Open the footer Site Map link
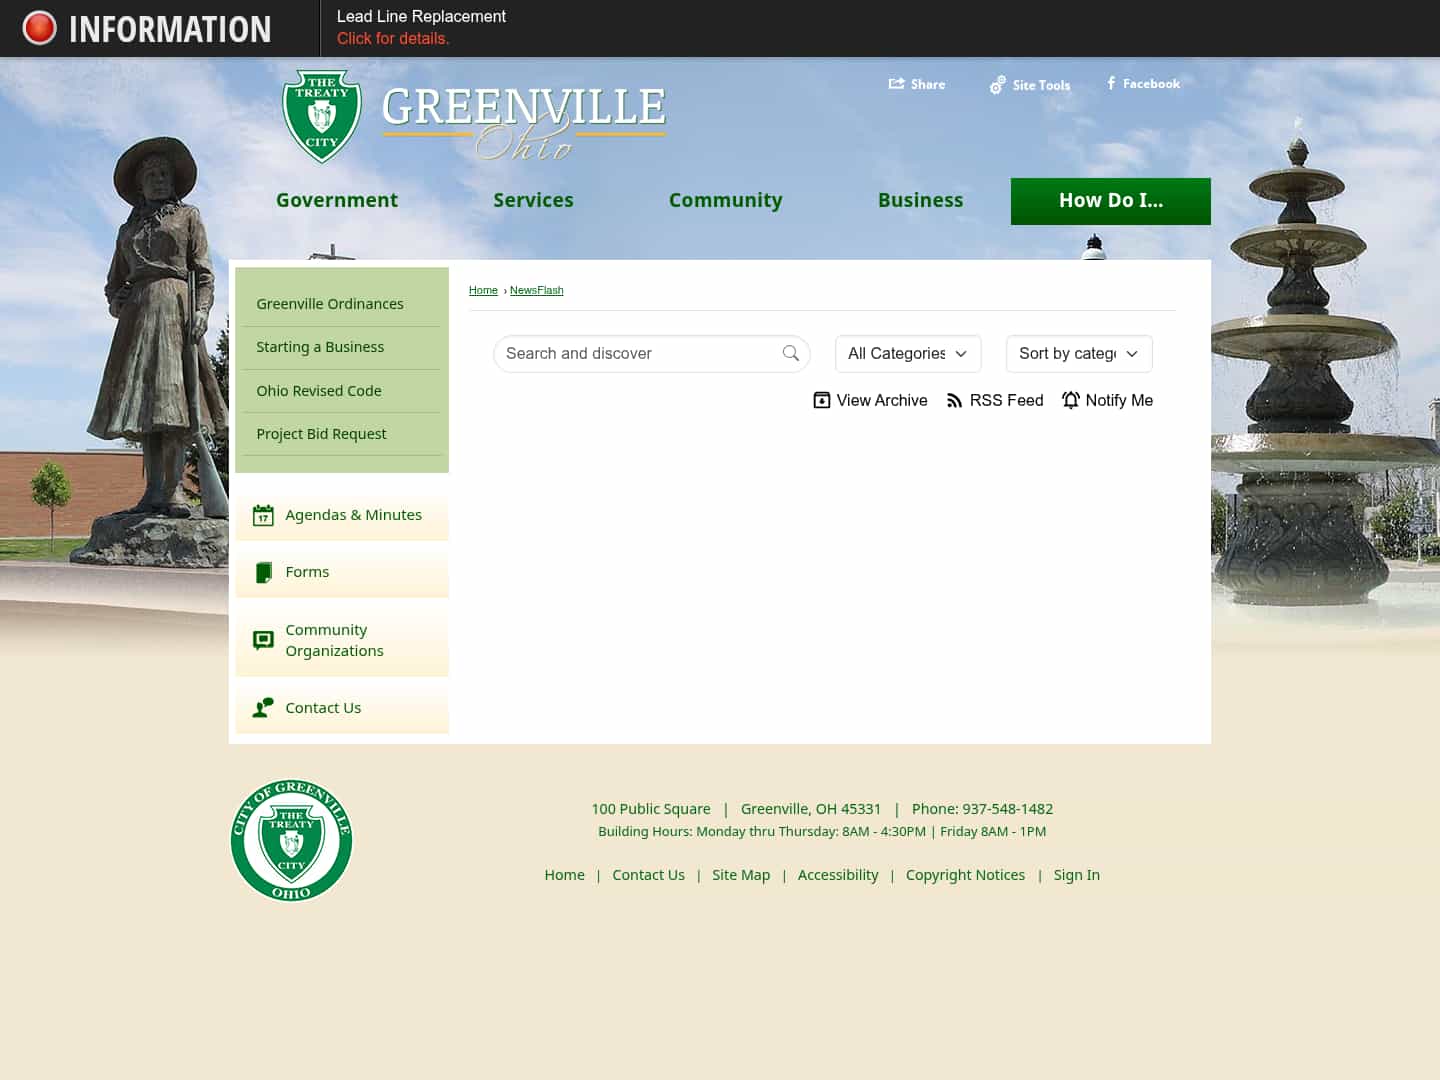The image size is (1440, 1080). click(x=741, y=875)
